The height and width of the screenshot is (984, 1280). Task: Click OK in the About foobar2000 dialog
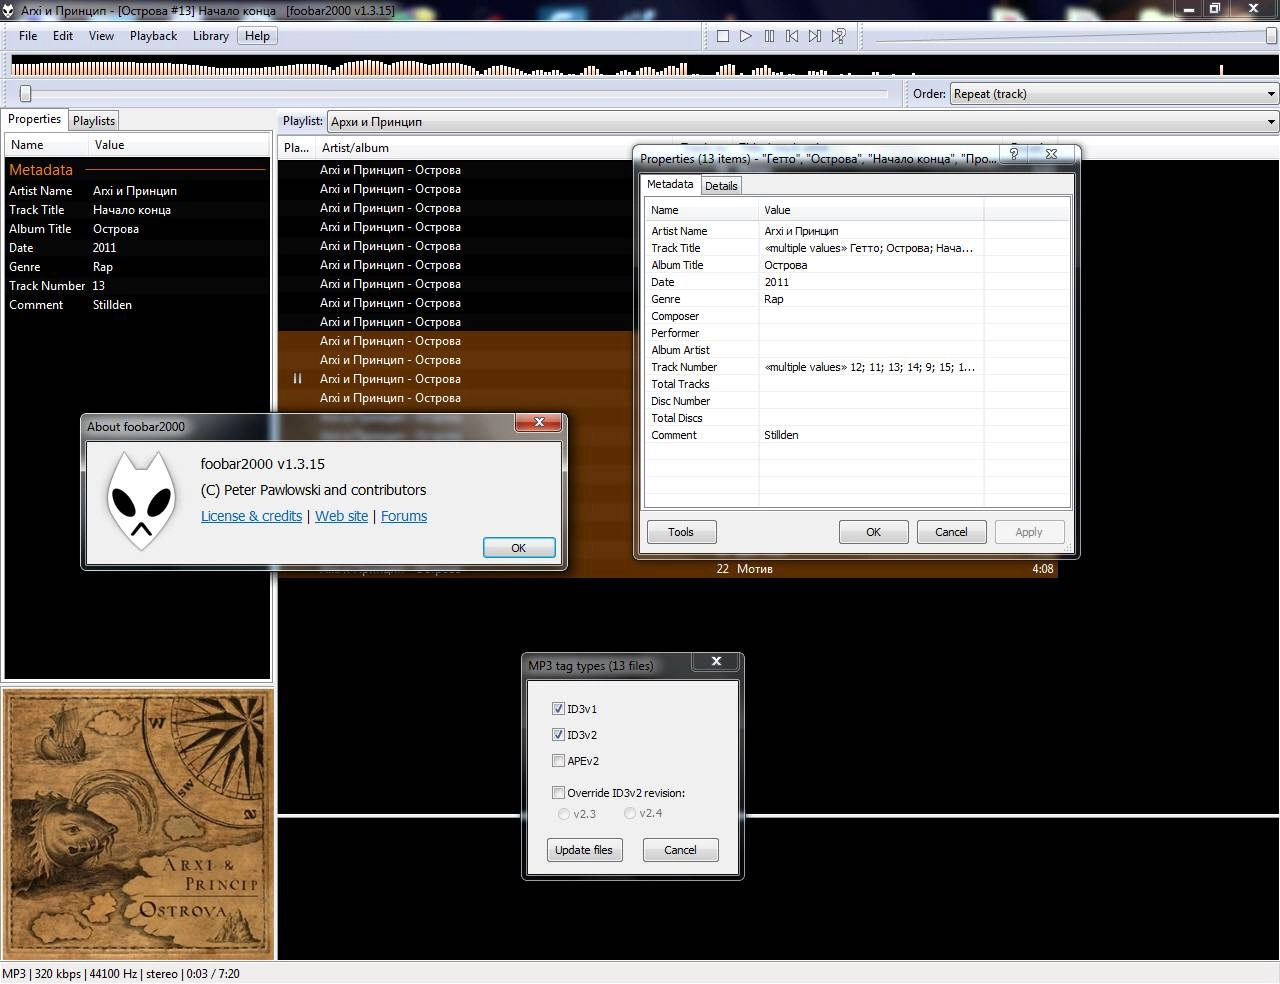[518, 548]
